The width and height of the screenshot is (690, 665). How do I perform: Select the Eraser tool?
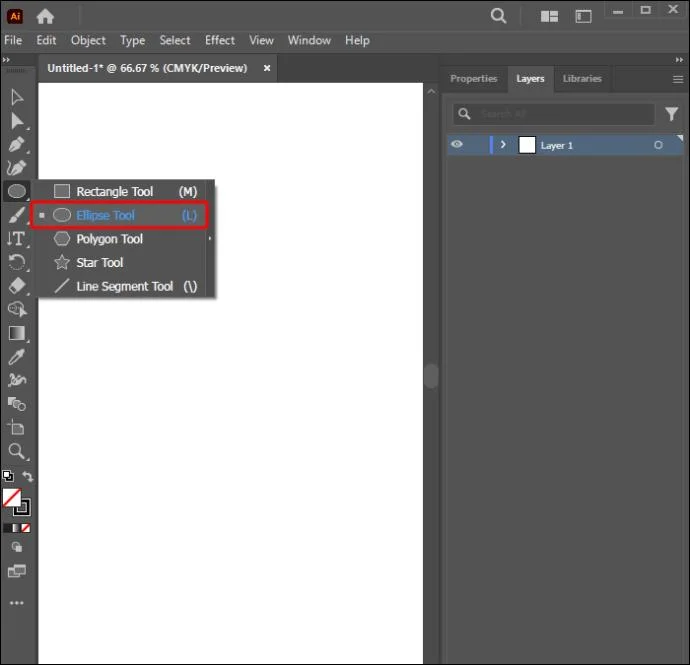[x=17, y=286]
